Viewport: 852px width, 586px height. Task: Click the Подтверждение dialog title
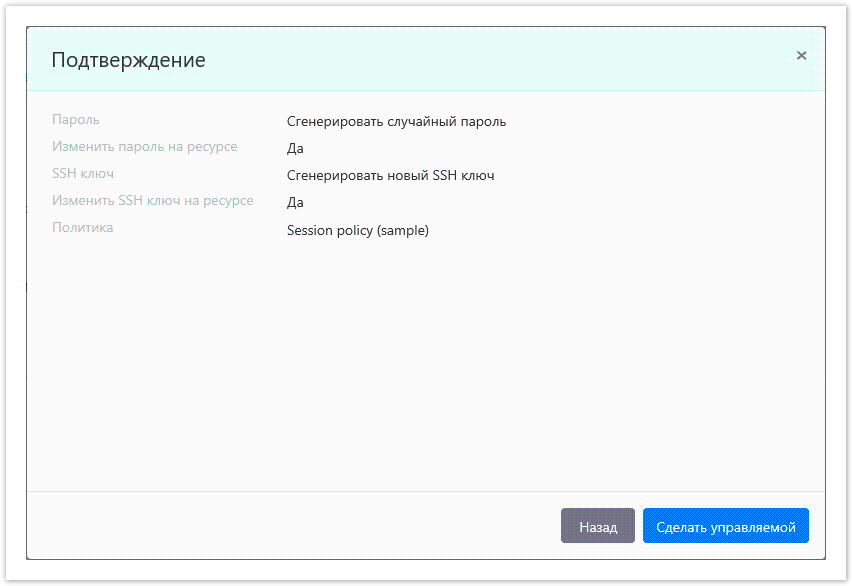128,60
